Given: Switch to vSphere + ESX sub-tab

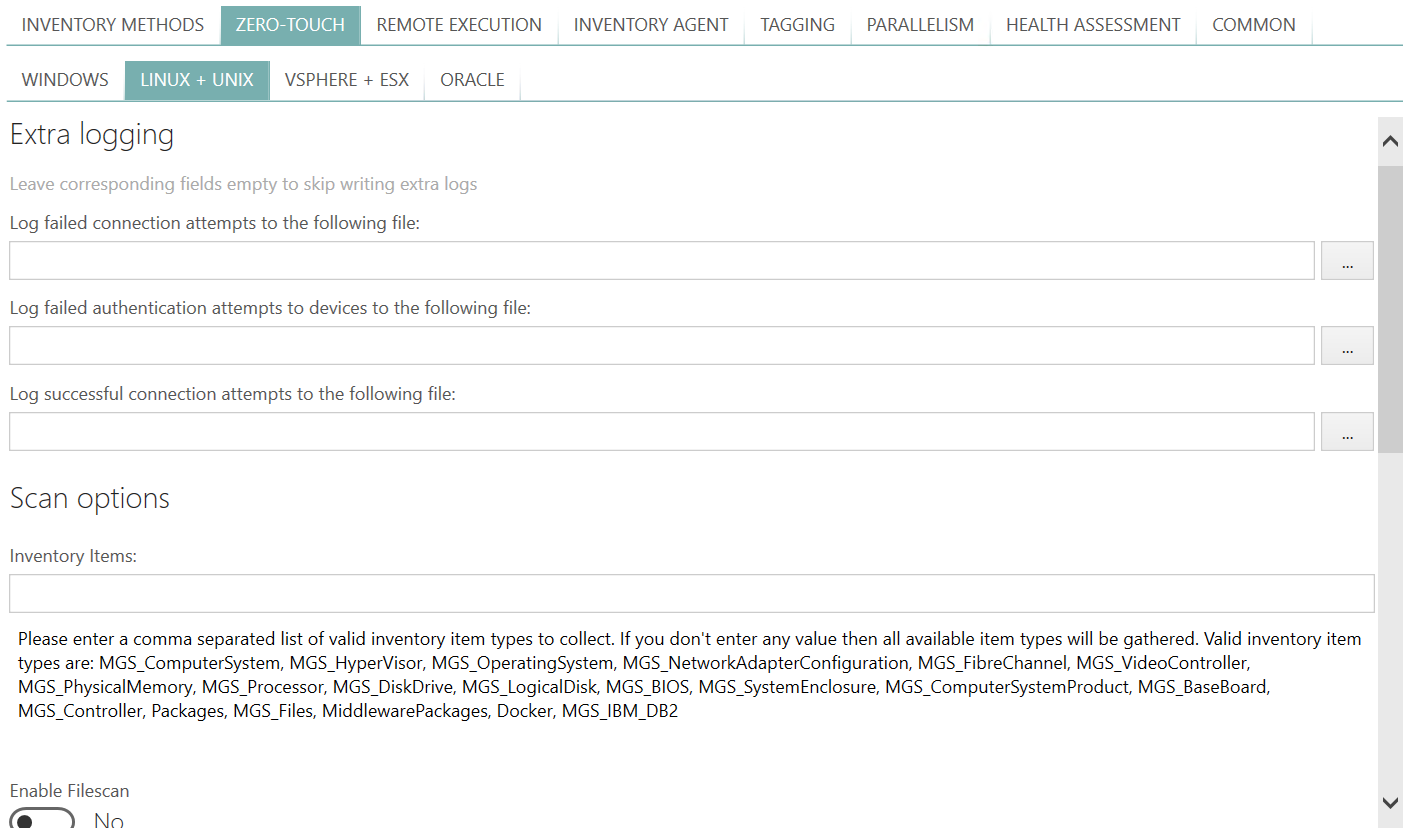Looking at the screenshot, I should coord(347,80).
